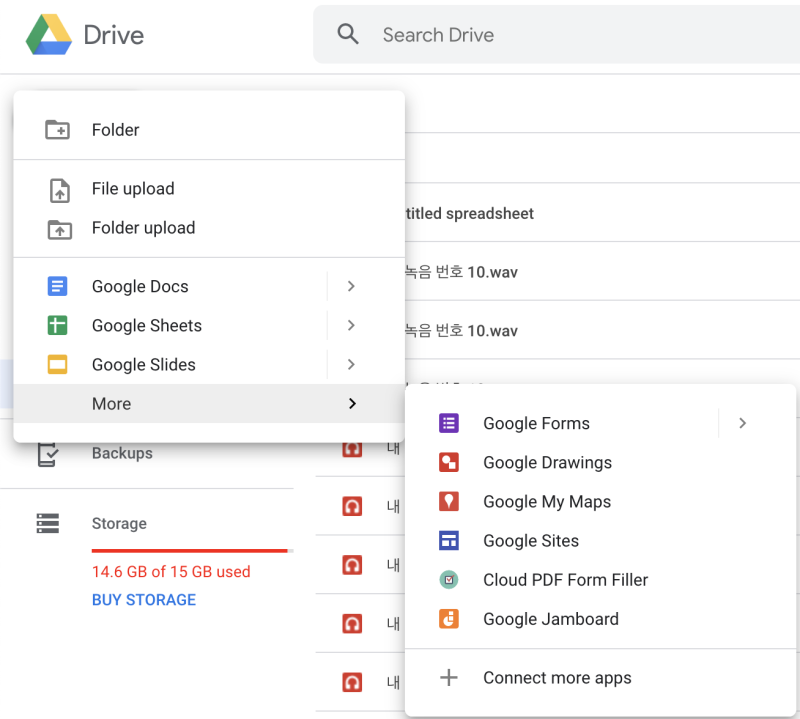Click the Google Drive logo icon

[x=48, y=35]
